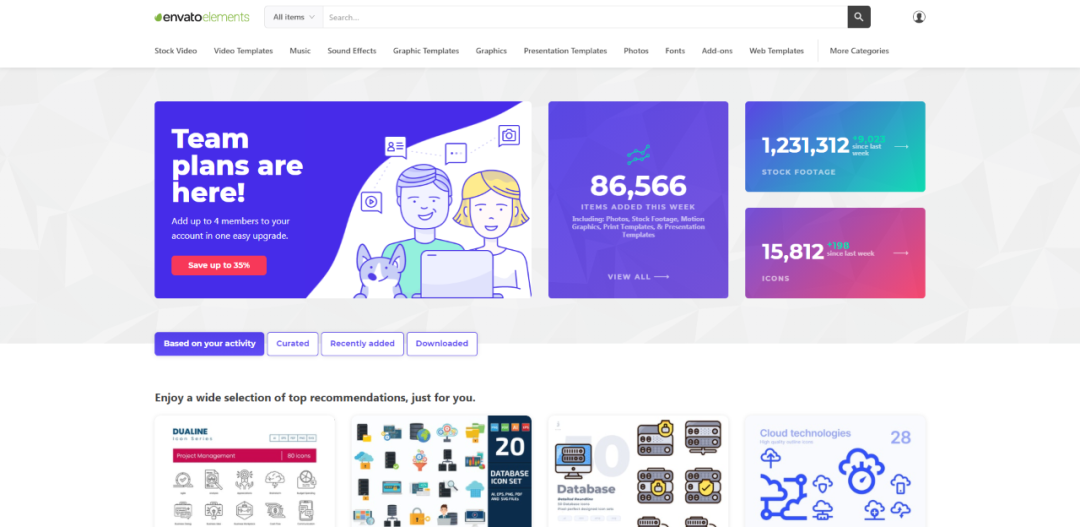Click the +9,023 since last week text

coord(870,145)
